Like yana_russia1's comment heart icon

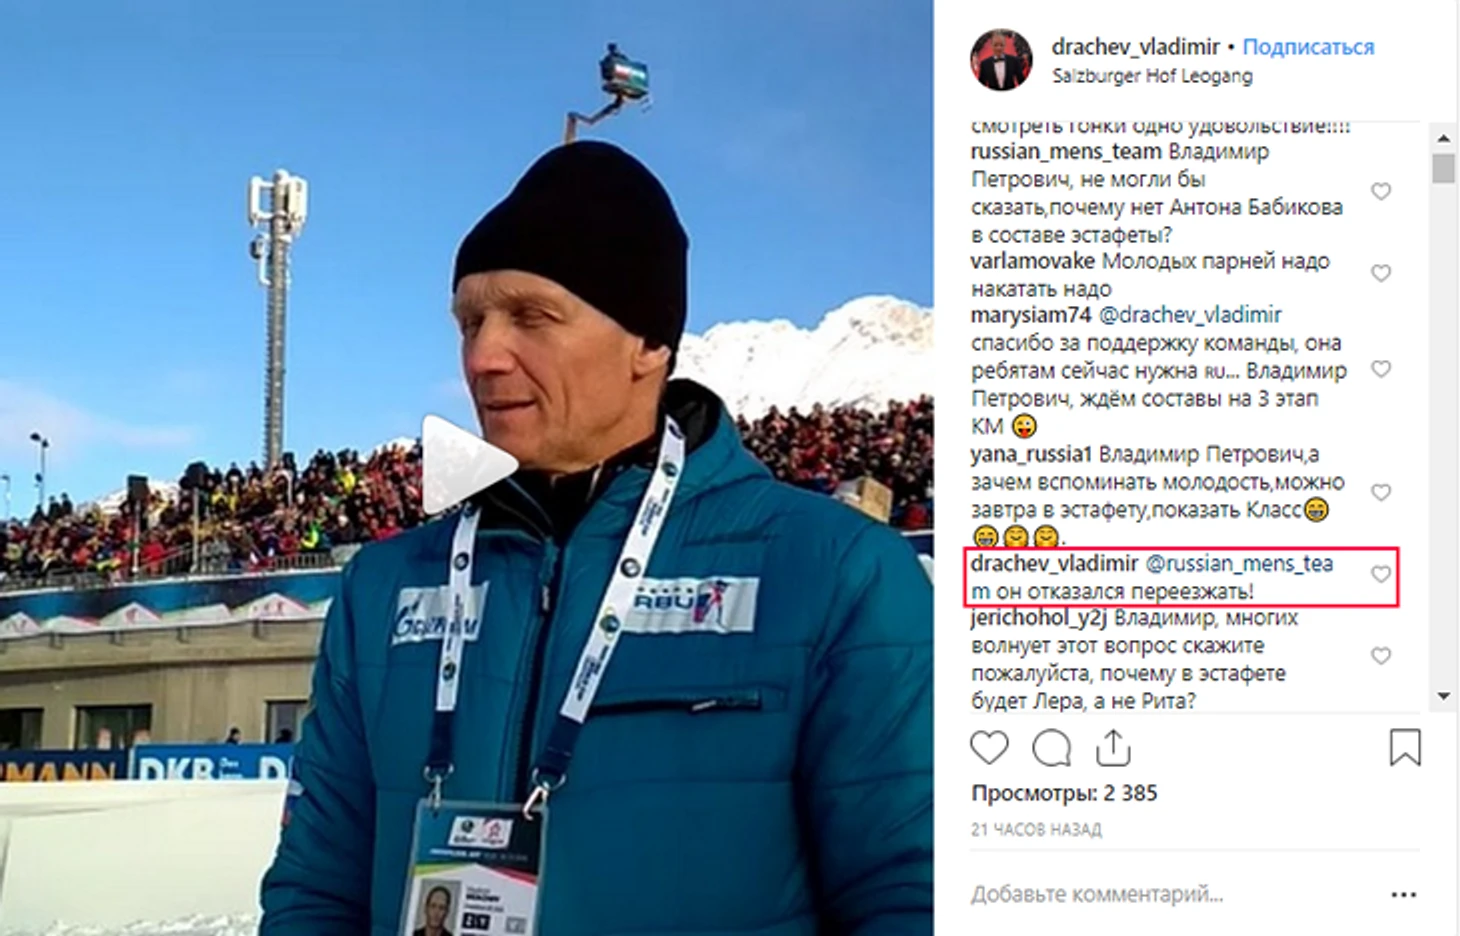[1380, 493]
